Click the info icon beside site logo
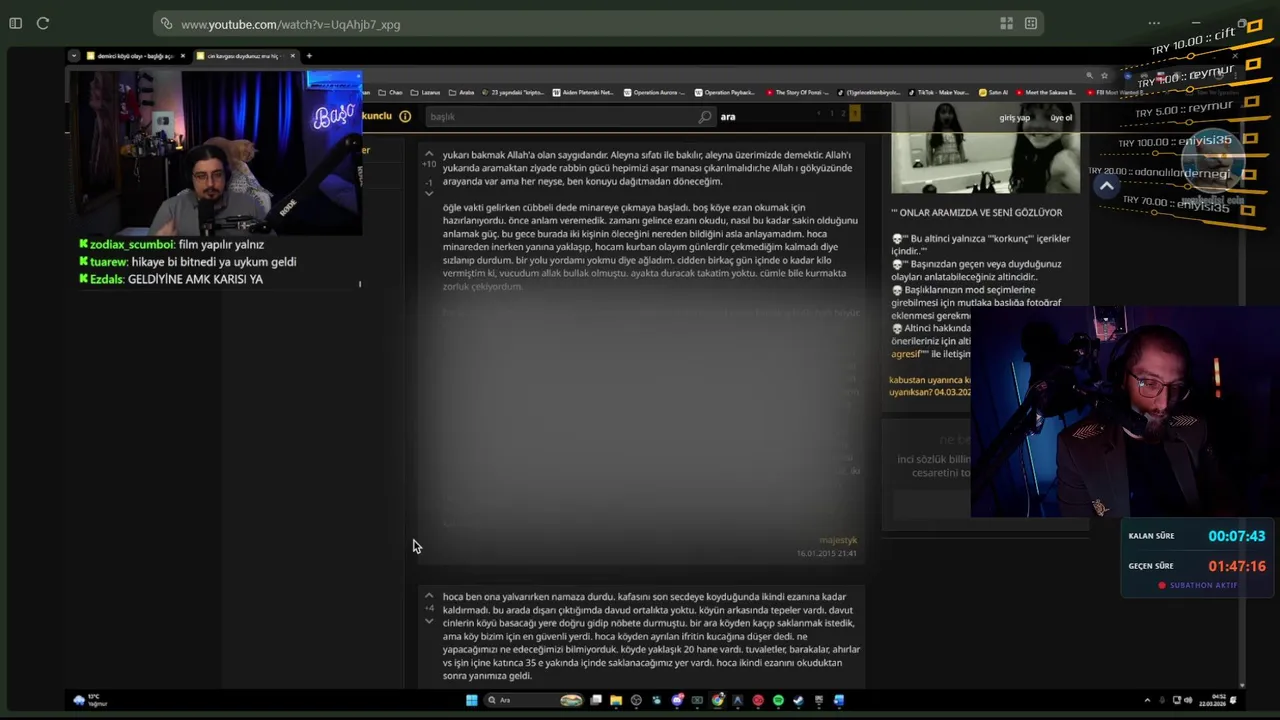This screenshot has height=720, width=1280. click(x=405, y=116)
